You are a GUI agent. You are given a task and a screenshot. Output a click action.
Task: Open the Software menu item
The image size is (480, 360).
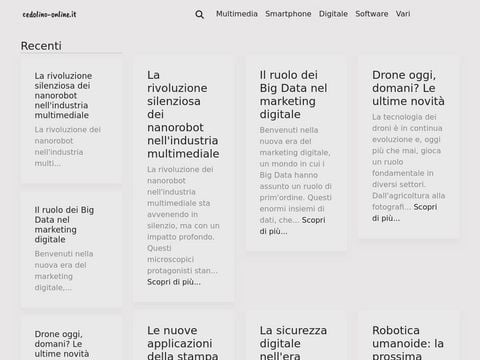372,14
